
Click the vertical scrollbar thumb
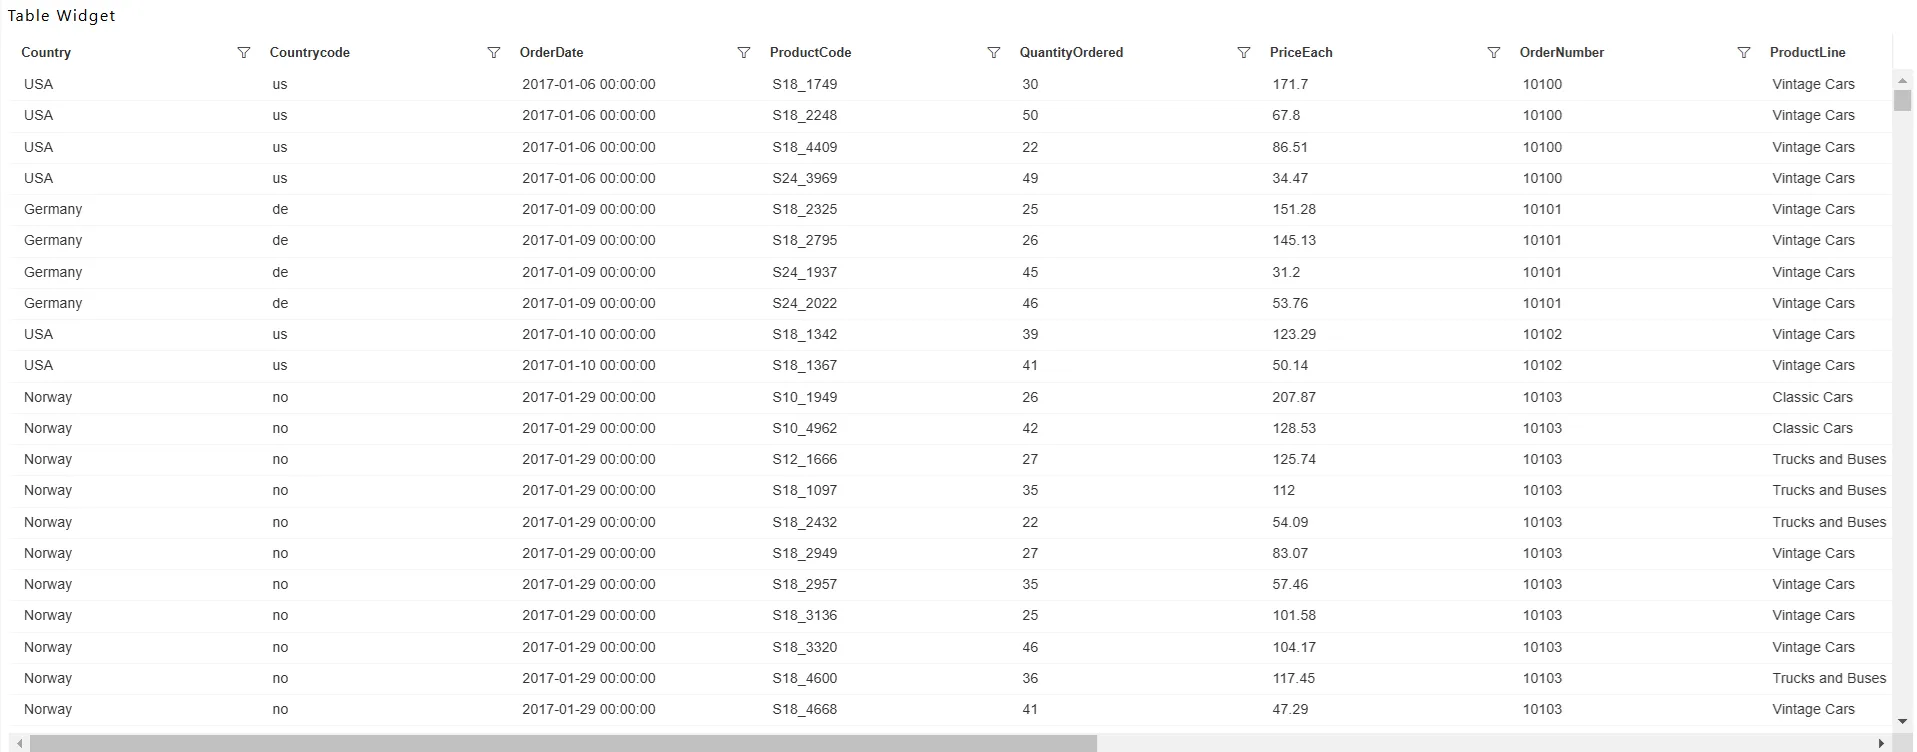(1902, 100)
